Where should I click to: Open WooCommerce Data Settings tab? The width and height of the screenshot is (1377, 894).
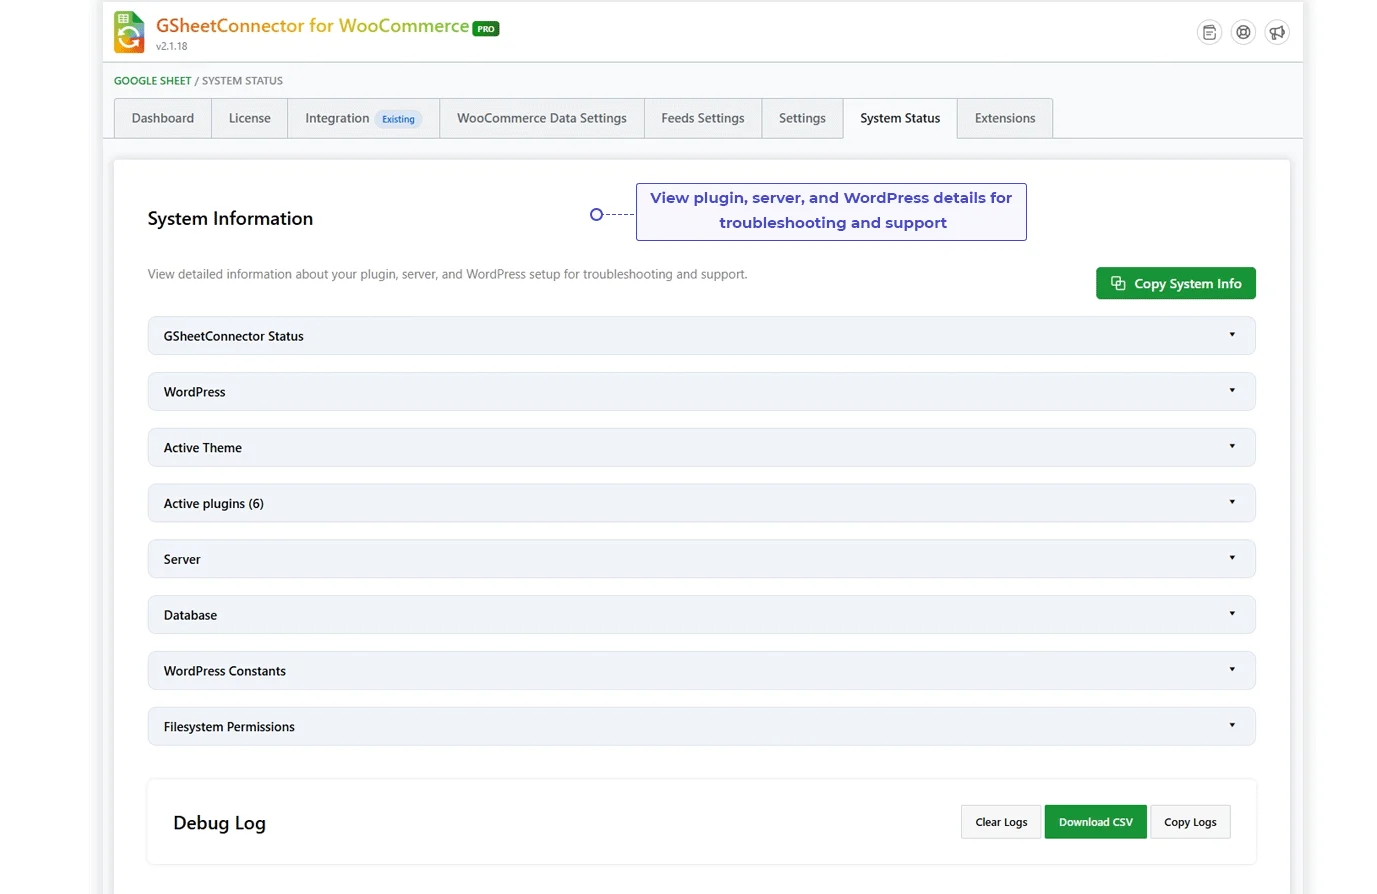point(542,118)
